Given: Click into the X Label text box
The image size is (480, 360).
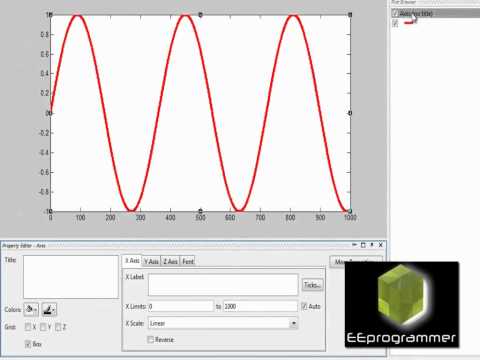Looking at the screenshot, I should [223, 285].
